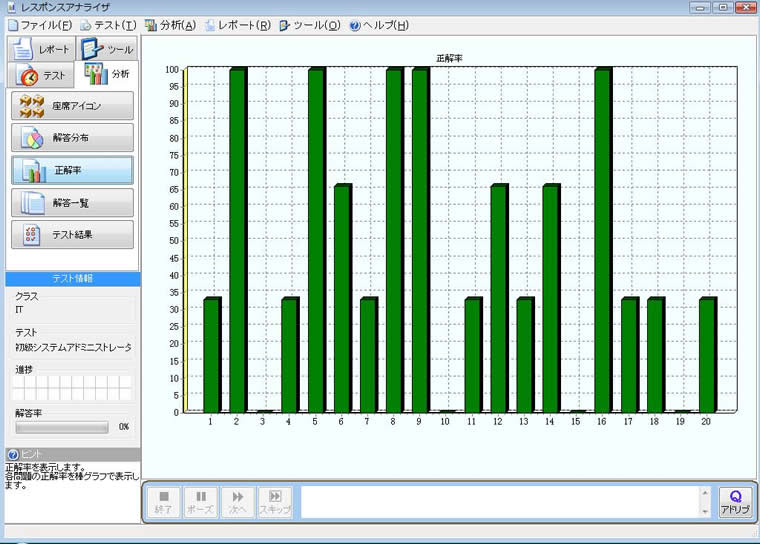This screenshot has width=760, height=544.
Task: Click the 終了 stop button
Action: (x=163, y=502)
